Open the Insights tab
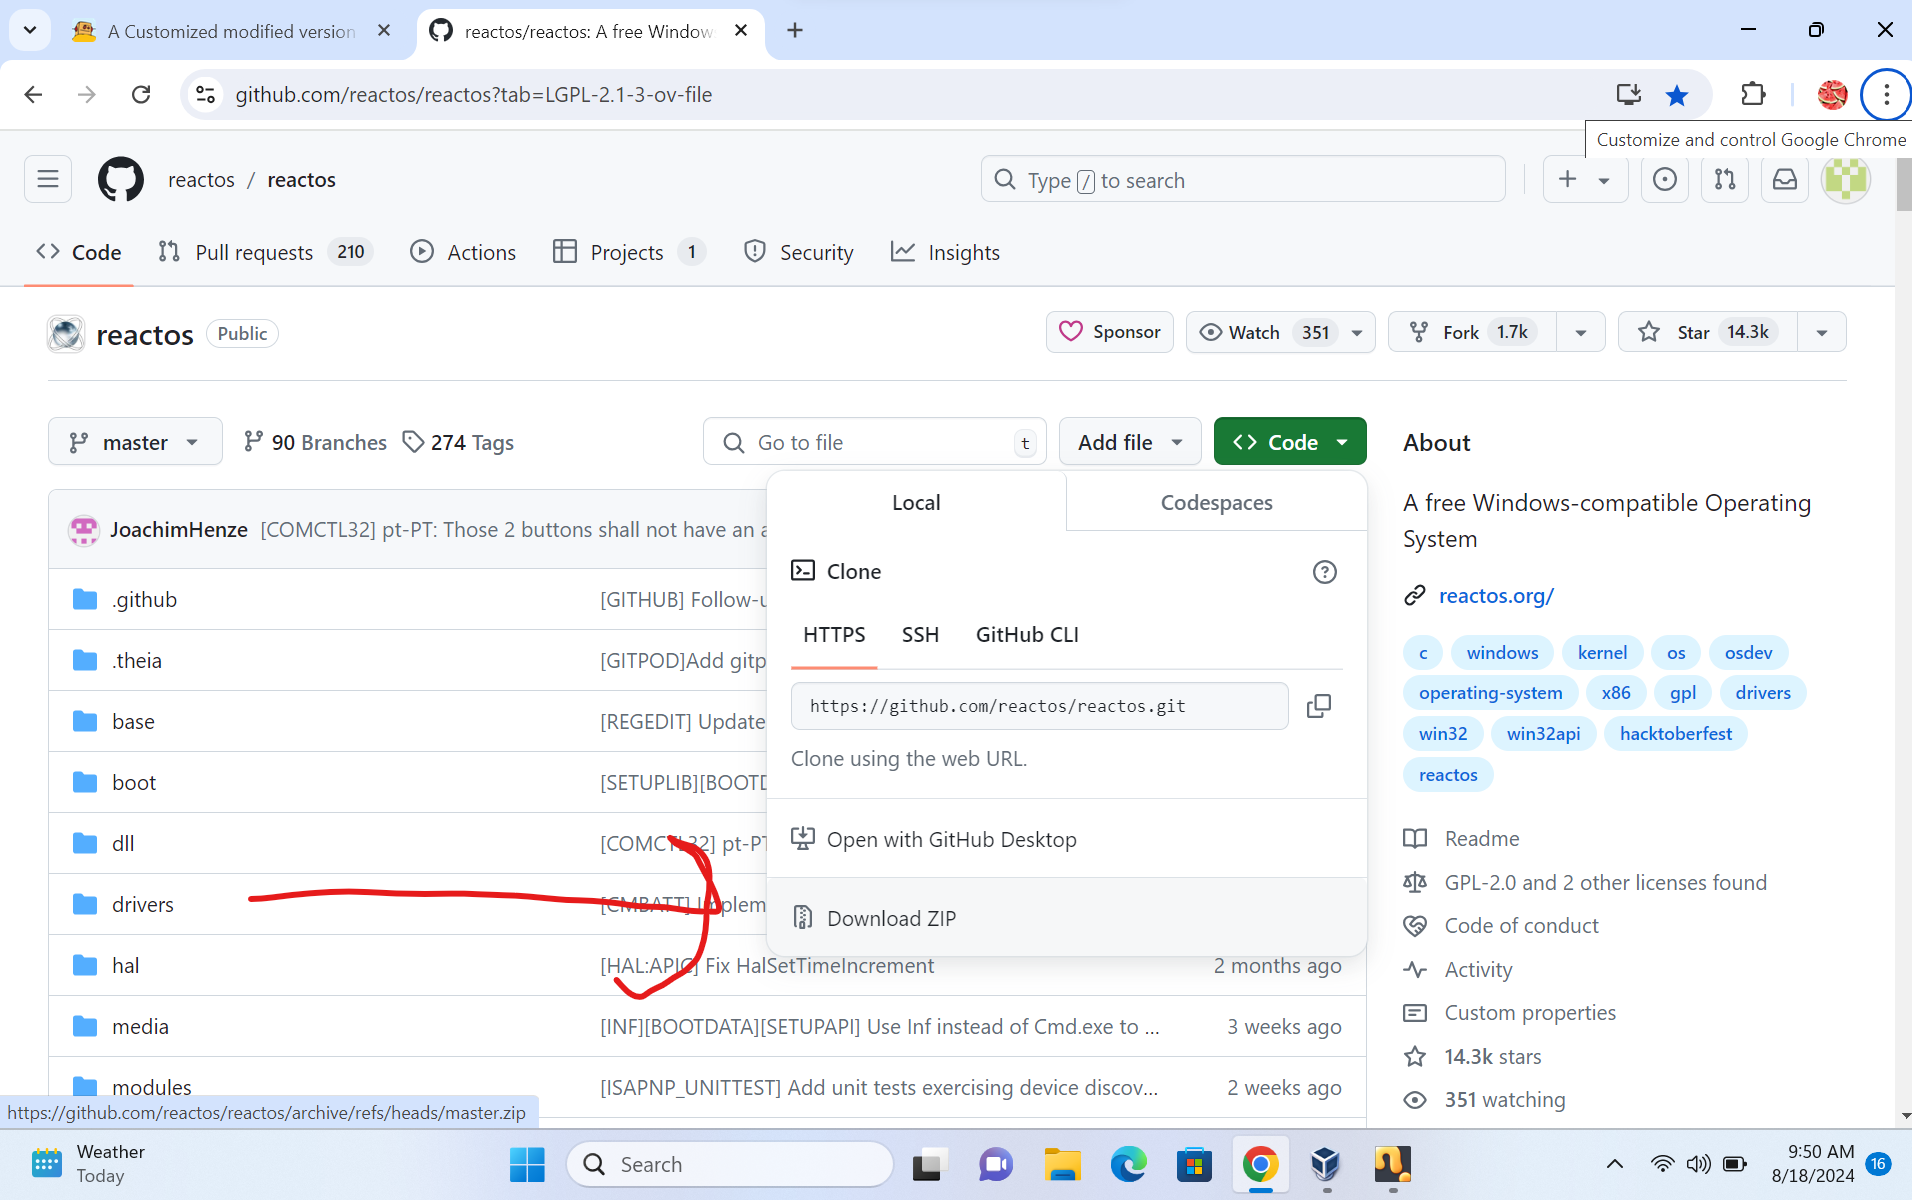 [x=945, y=252]
